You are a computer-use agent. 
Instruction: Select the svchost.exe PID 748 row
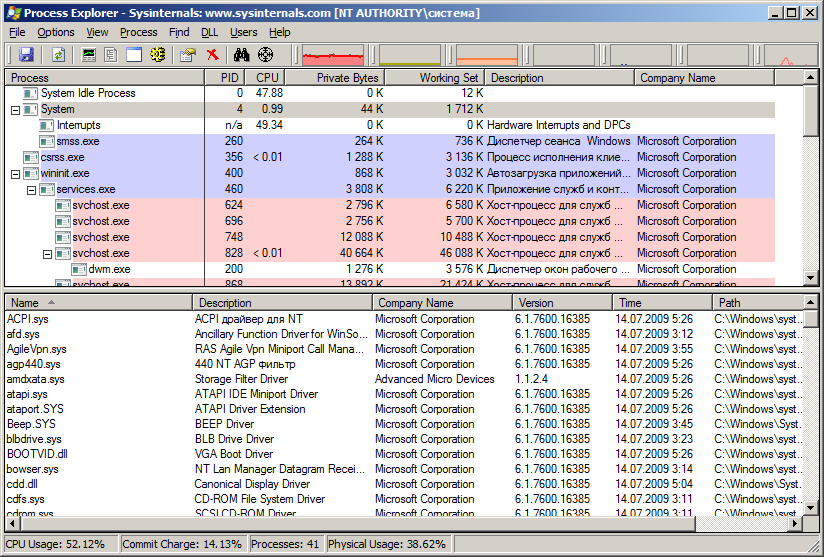390,238
